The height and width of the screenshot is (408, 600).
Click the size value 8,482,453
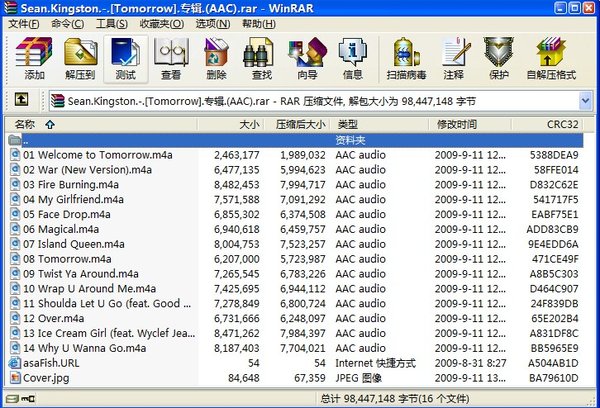click(236, 184)
